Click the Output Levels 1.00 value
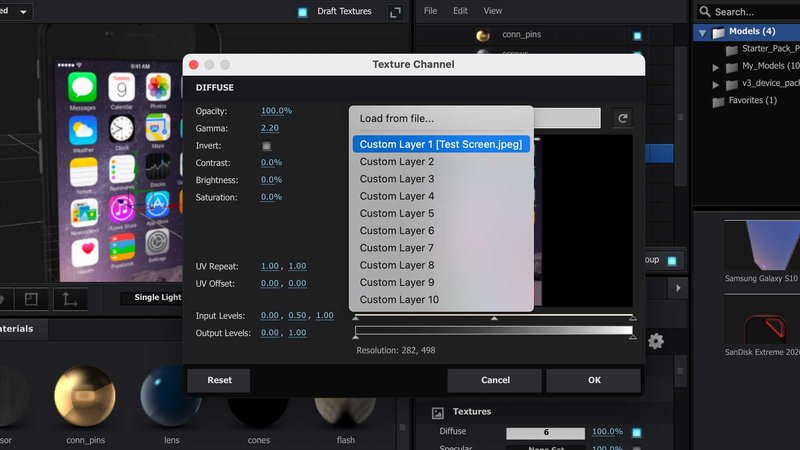The height and width of the screenshot is (450, 800). pyautogui.click(x=297, y=333)
